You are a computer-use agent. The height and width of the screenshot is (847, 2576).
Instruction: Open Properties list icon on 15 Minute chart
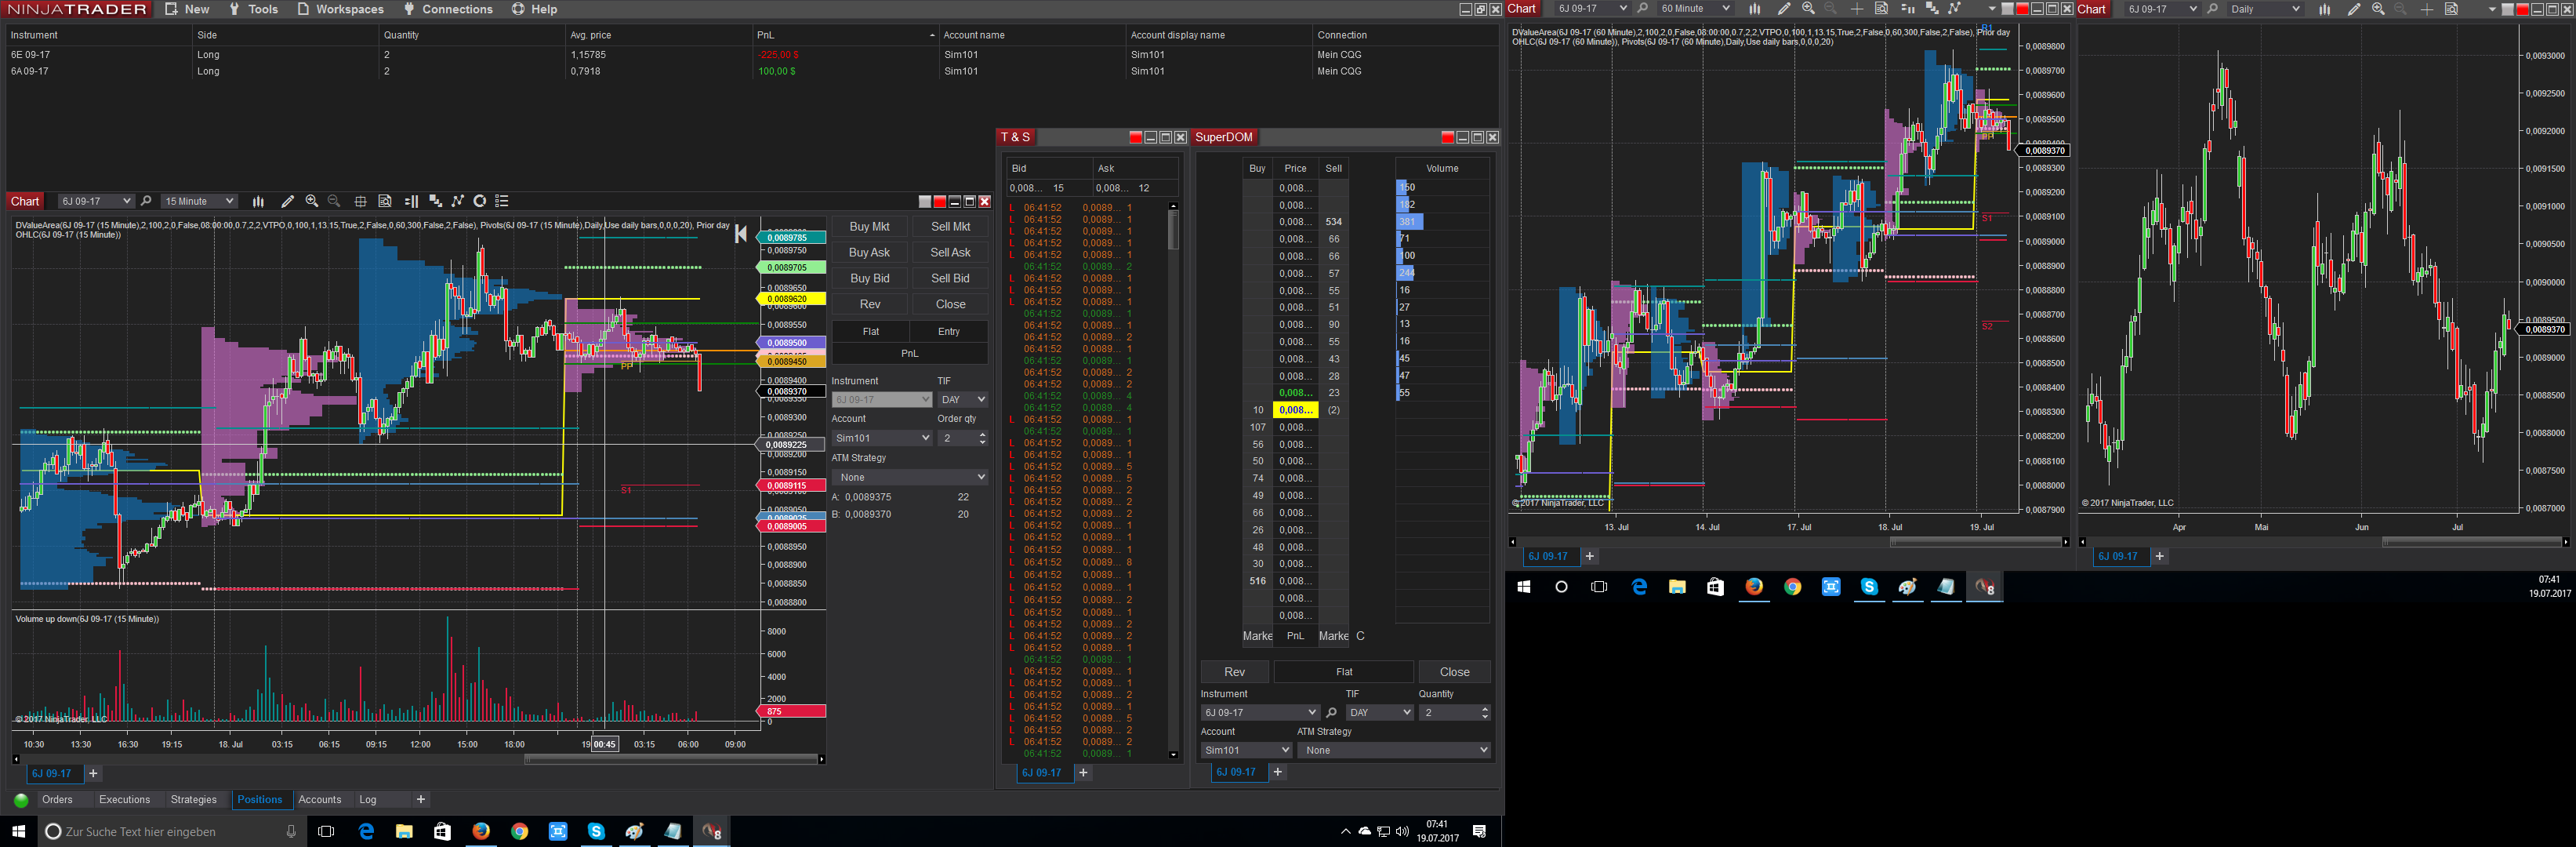pos(502,201)
